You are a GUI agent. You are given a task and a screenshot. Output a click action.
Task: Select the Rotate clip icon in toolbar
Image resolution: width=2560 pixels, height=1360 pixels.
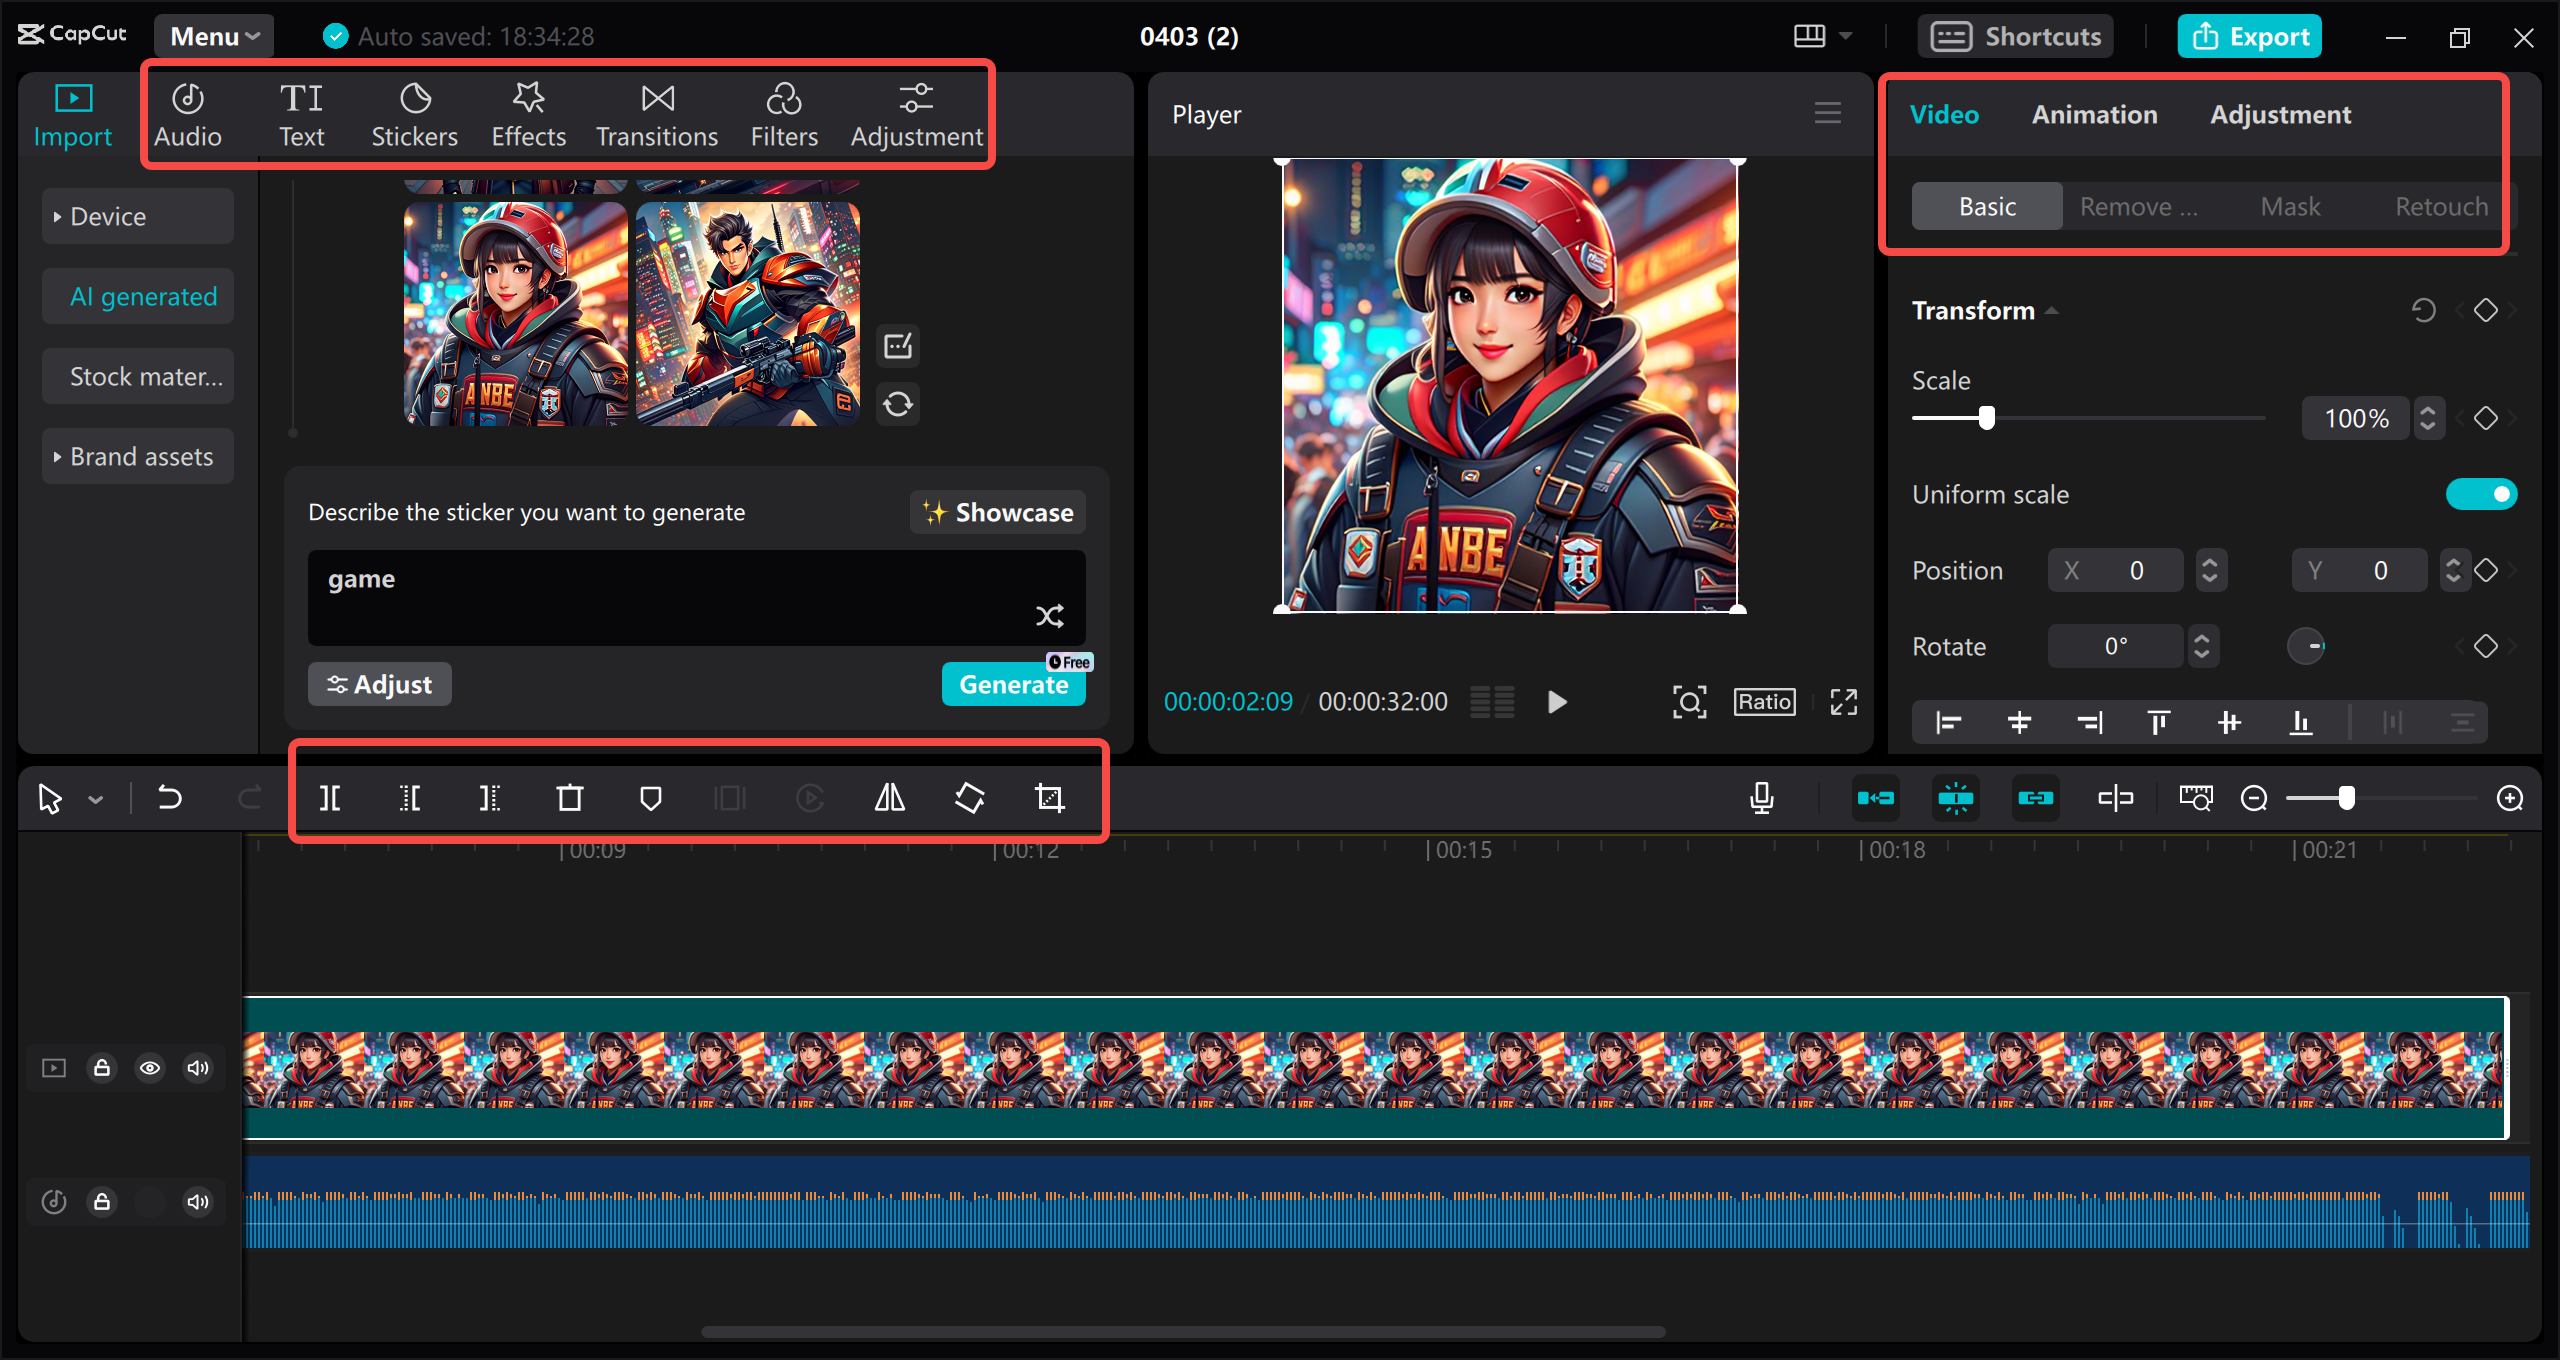click(967, 796)
